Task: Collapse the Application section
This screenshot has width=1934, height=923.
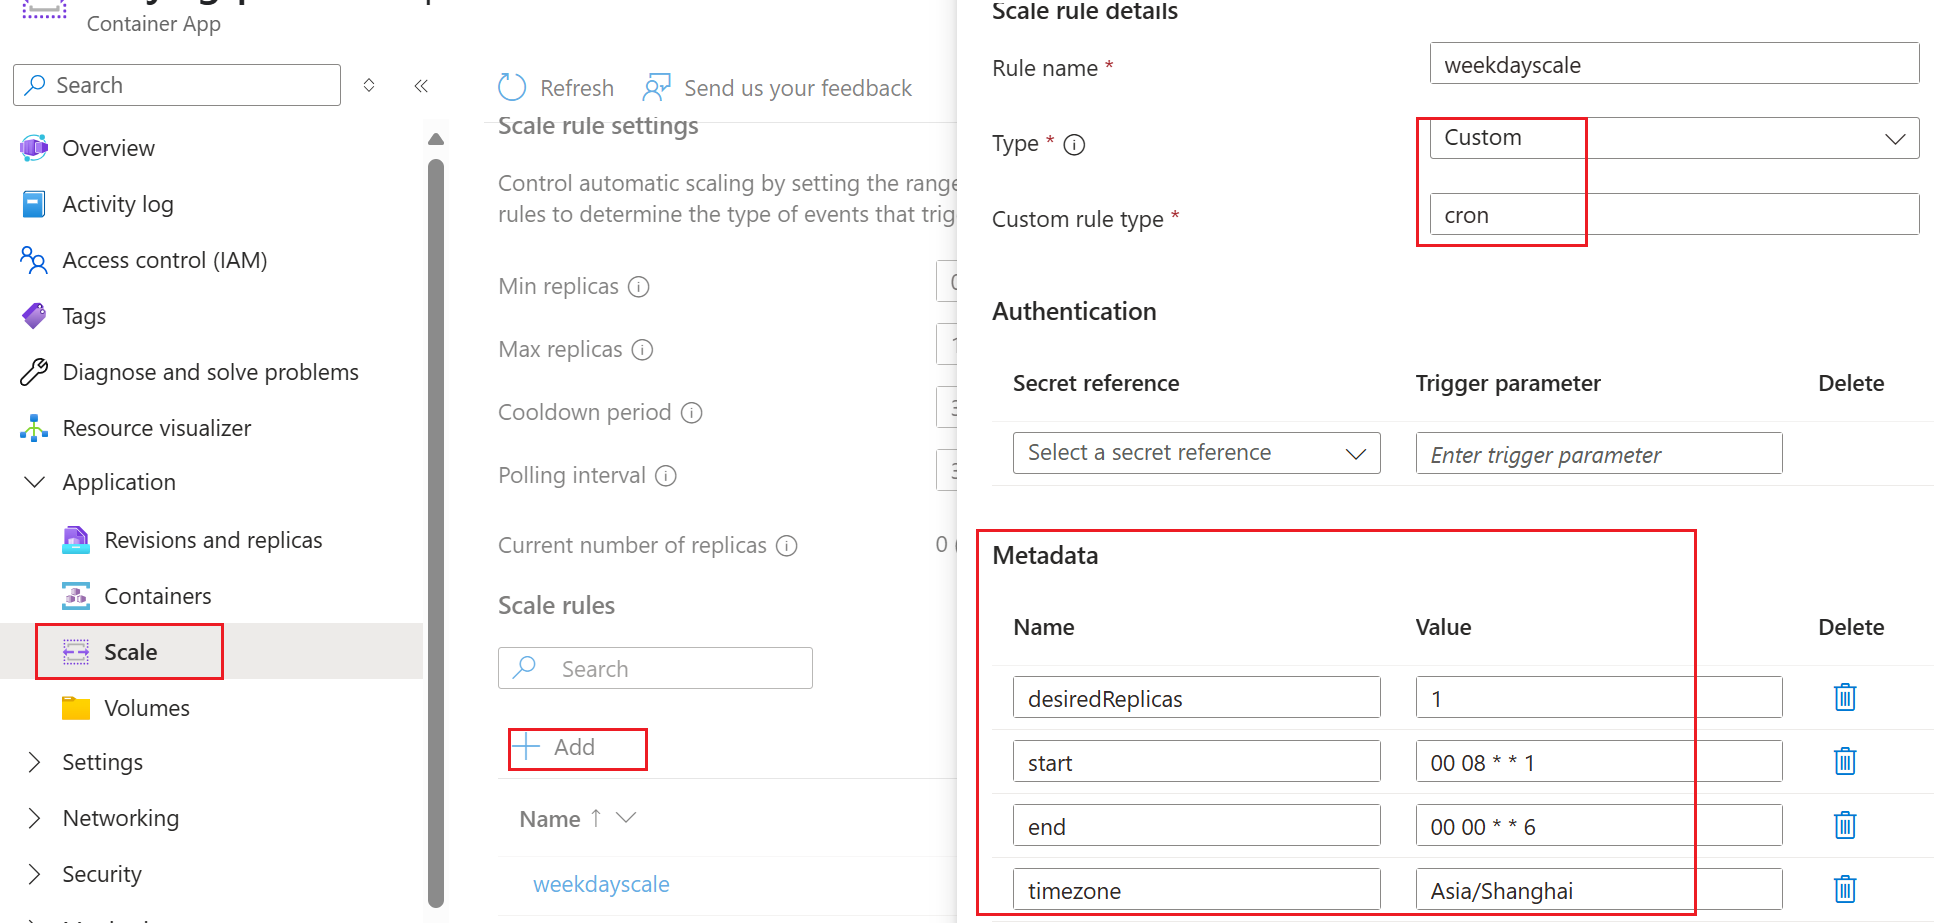Action: click(x=35, y=482)
